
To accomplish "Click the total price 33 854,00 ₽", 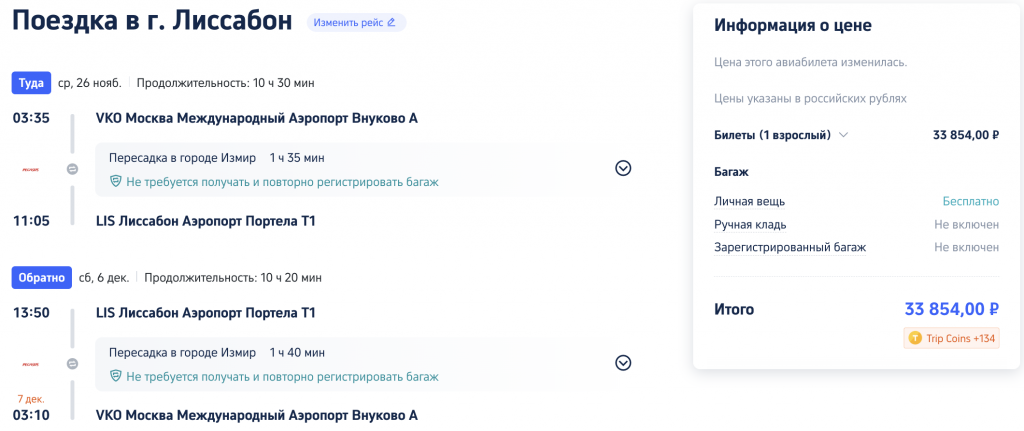I will point(951,309).
